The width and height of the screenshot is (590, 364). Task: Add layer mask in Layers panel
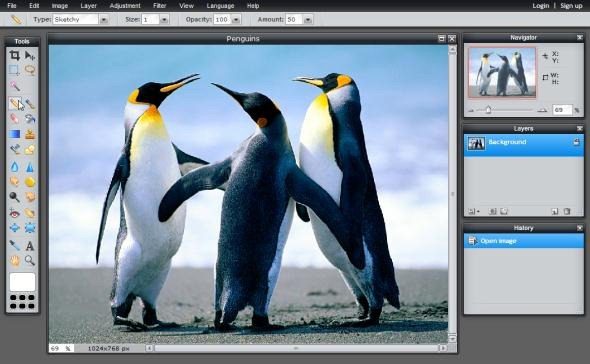tap(492, 212)
